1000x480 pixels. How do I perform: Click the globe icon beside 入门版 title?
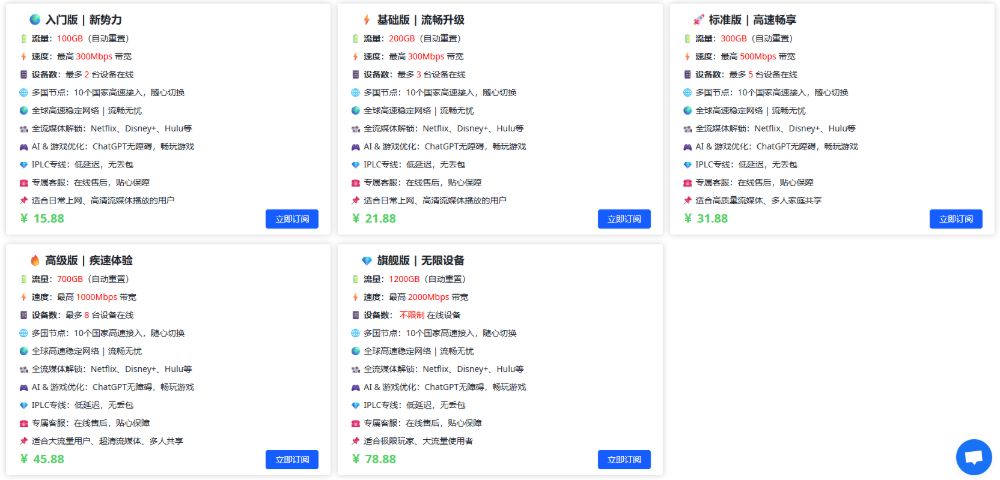35,20
